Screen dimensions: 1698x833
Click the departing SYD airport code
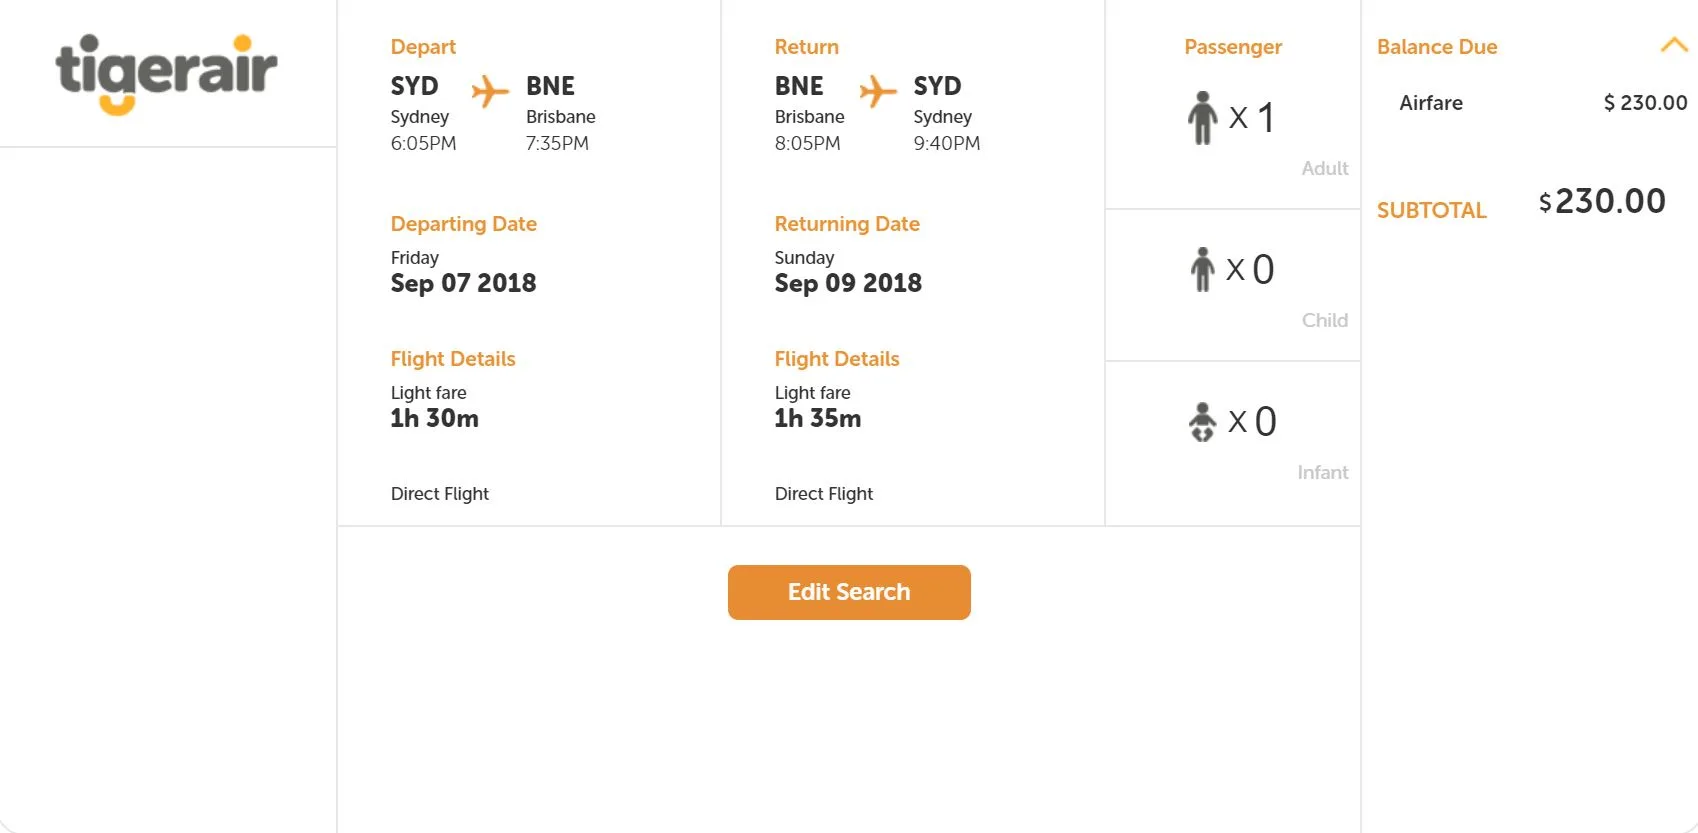coord(414,86)
